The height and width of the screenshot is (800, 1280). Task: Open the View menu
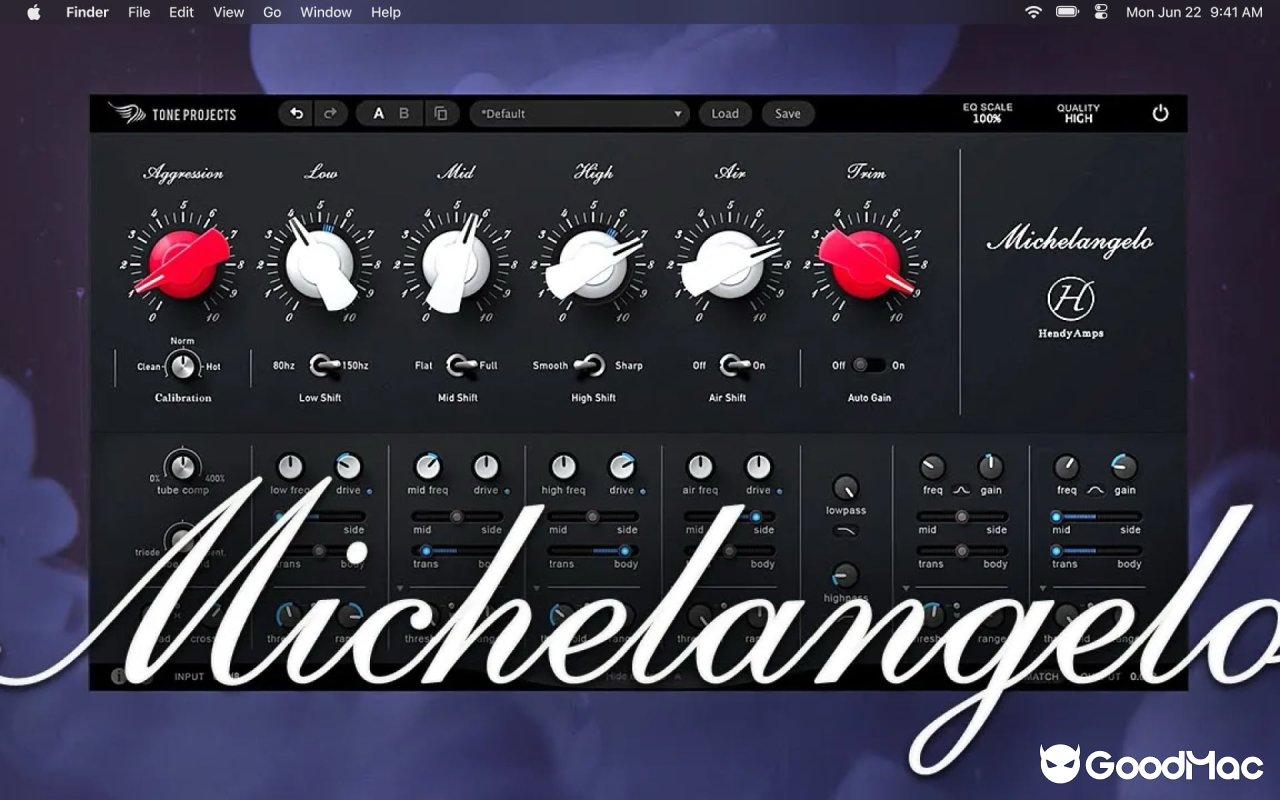pyautogui.click(x=228, y=12)
